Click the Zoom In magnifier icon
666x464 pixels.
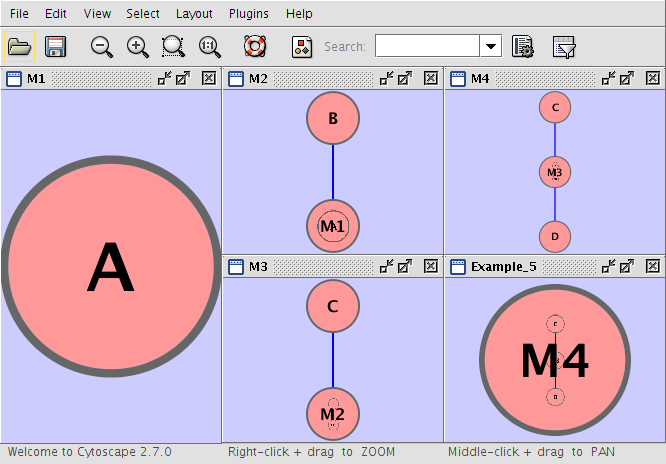138,47
